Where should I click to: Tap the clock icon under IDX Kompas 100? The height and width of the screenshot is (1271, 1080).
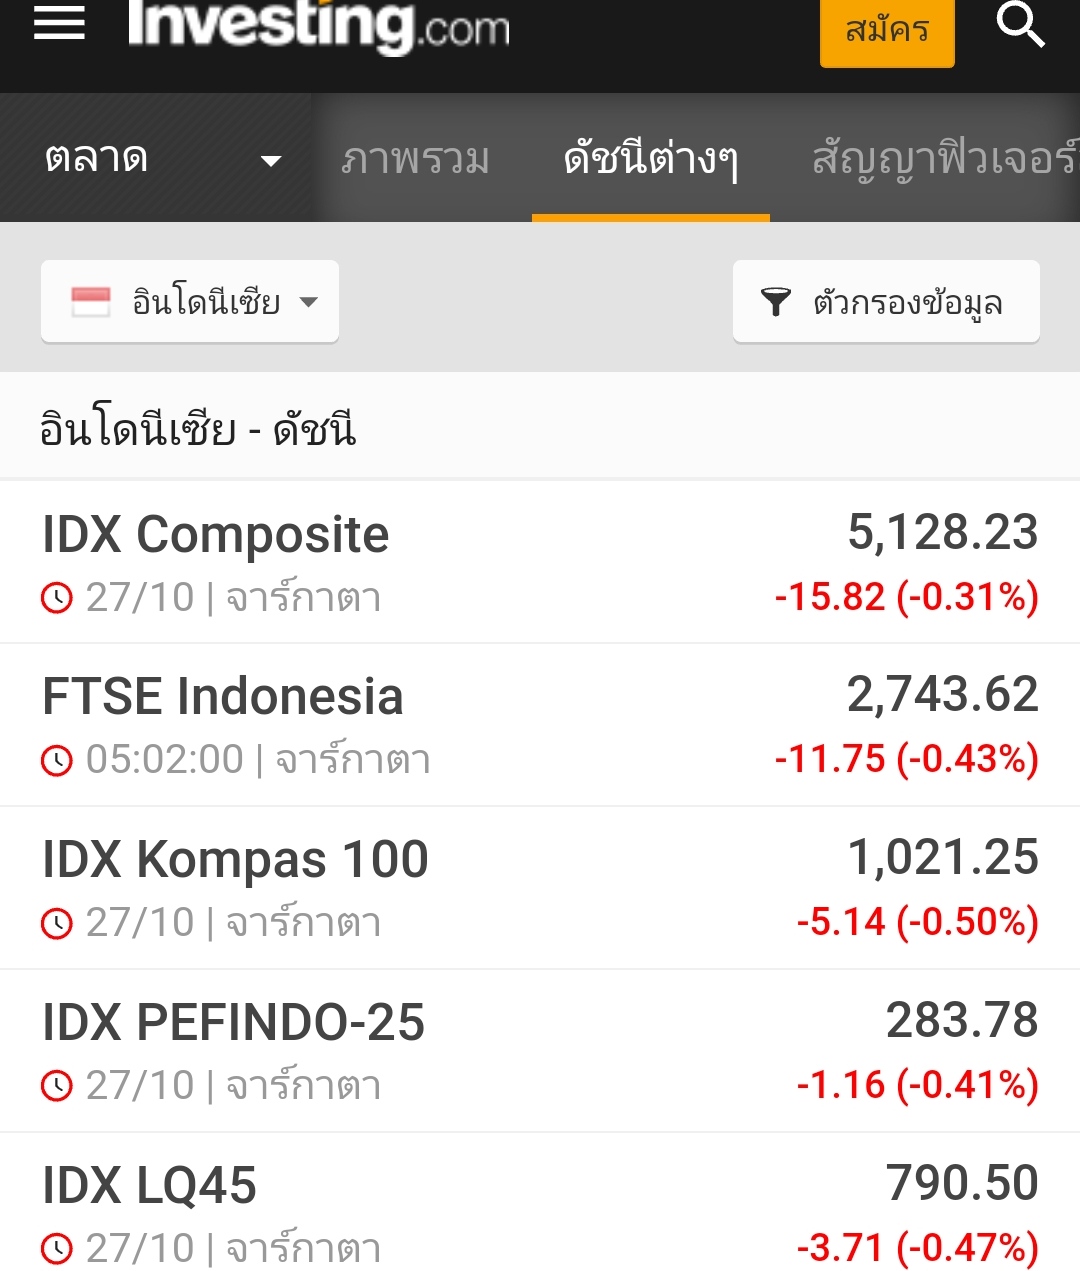[x=57, y=923]
